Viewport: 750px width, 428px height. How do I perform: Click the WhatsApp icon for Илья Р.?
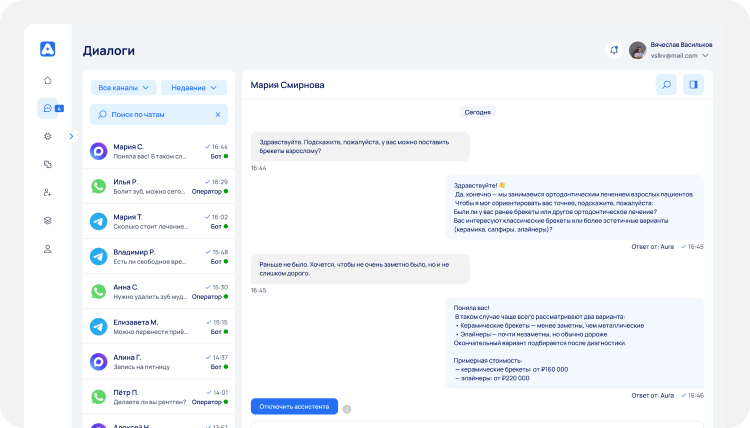(99, 186)
